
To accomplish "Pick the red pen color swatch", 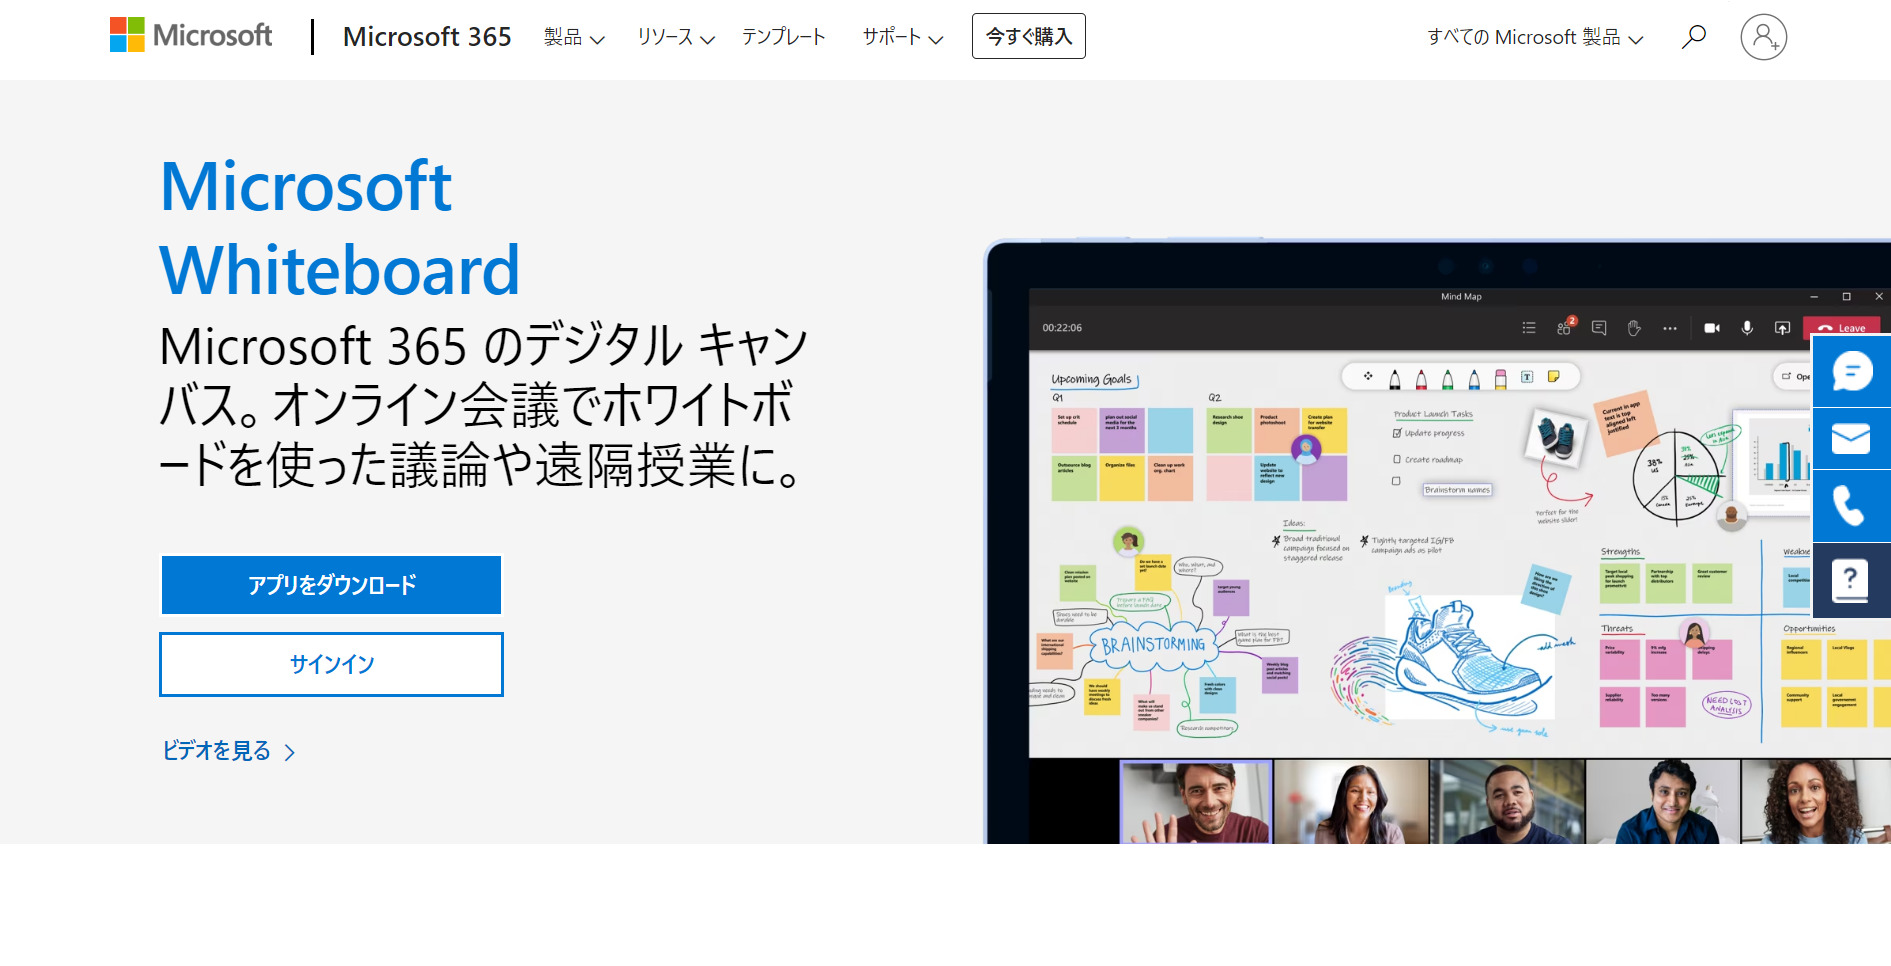I will tap(1421, 378).
